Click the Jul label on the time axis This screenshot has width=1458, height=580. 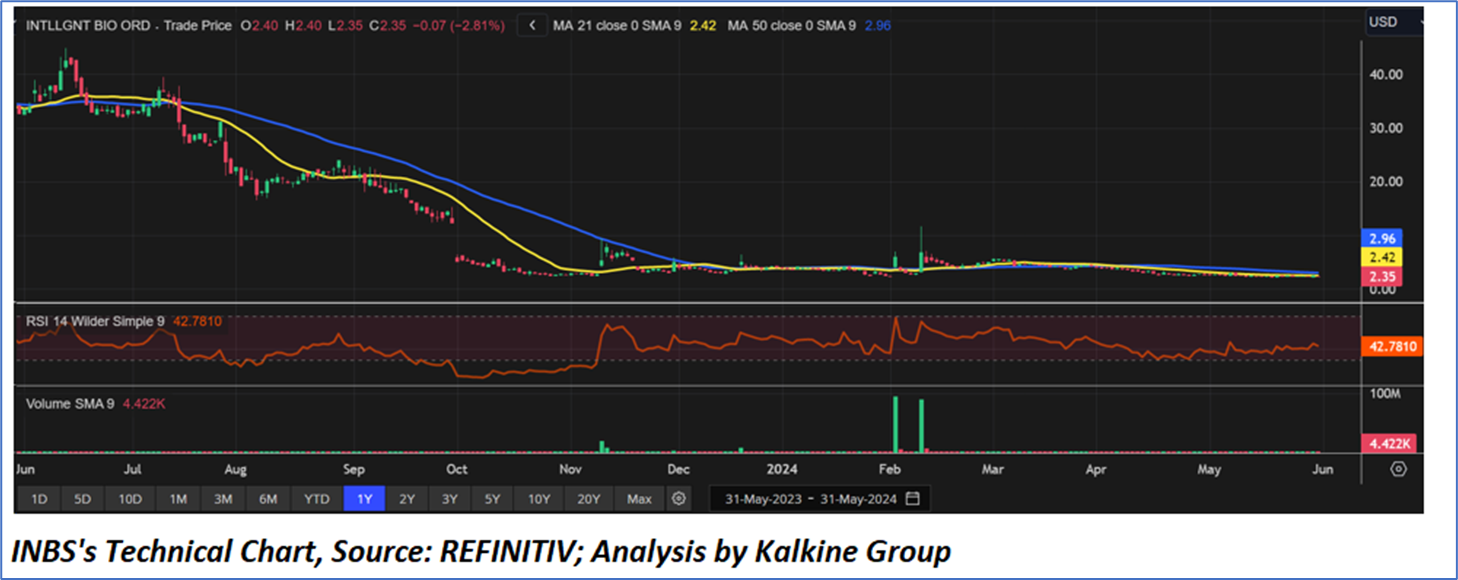132,468
